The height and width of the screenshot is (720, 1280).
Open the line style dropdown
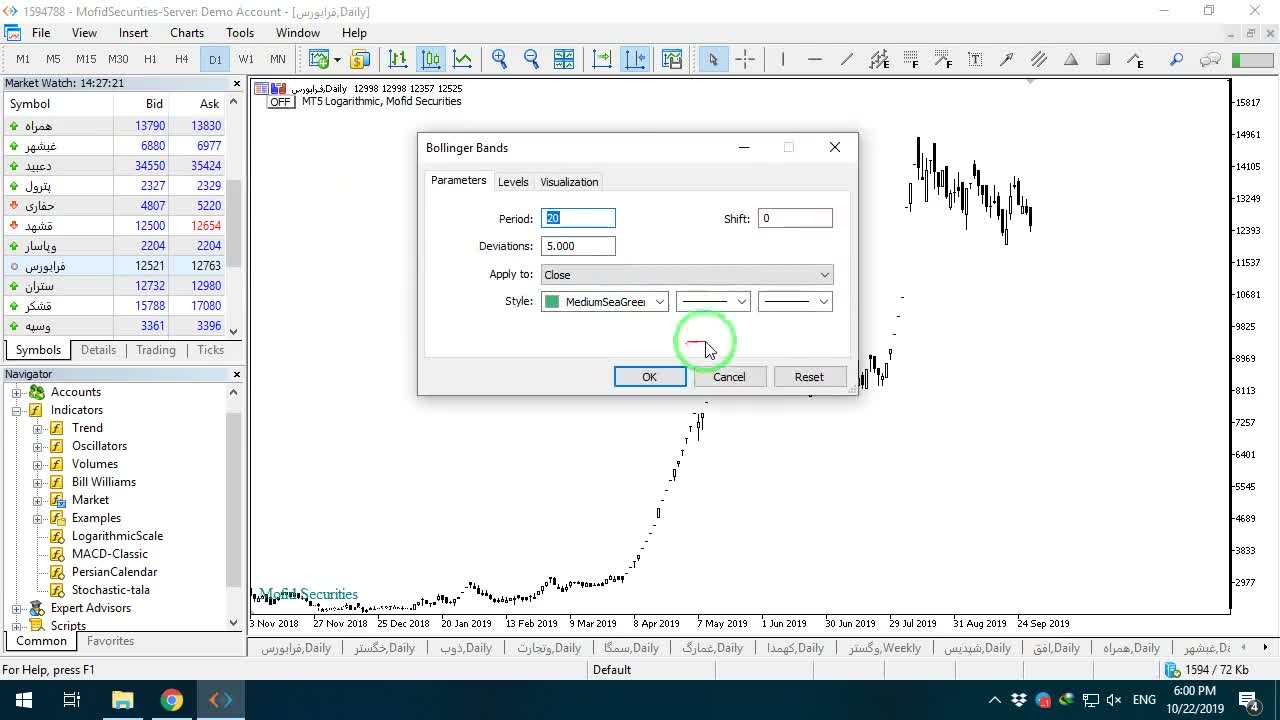pos(713,302)
